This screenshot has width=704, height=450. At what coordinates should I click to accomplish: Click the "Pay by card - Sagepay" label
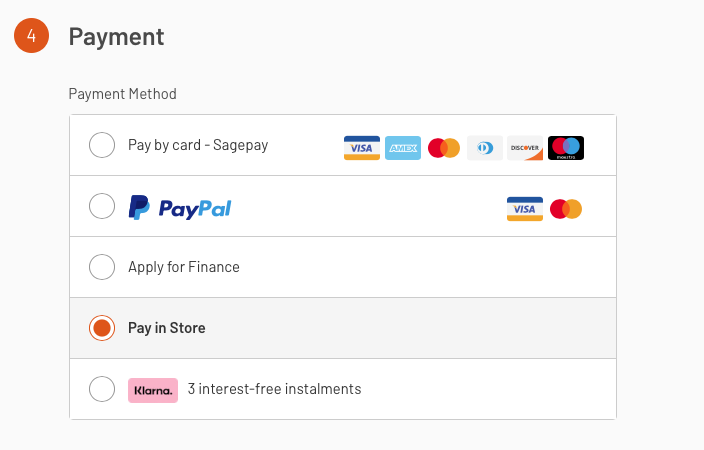point(198,146)
